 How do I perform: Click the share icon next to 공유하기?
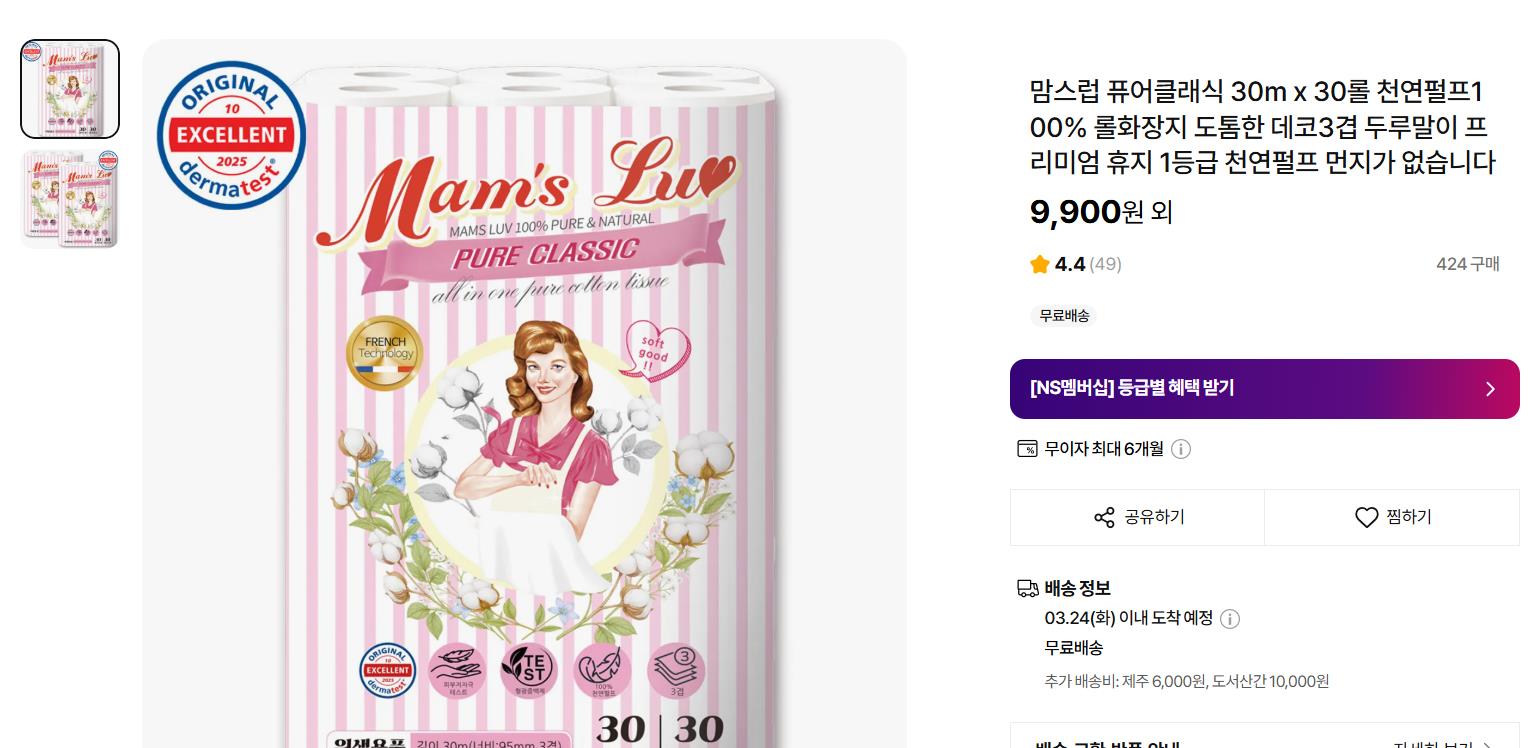tap(1104, 517)
